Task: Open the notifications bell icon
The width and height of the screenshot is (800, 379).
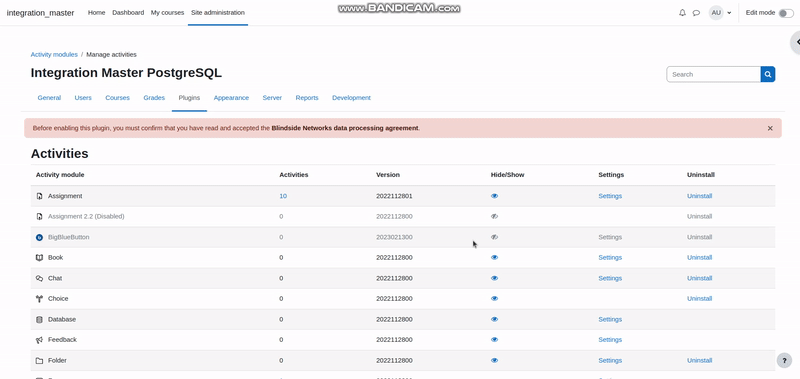Action: pyautogui.click(x=682, y=13)
